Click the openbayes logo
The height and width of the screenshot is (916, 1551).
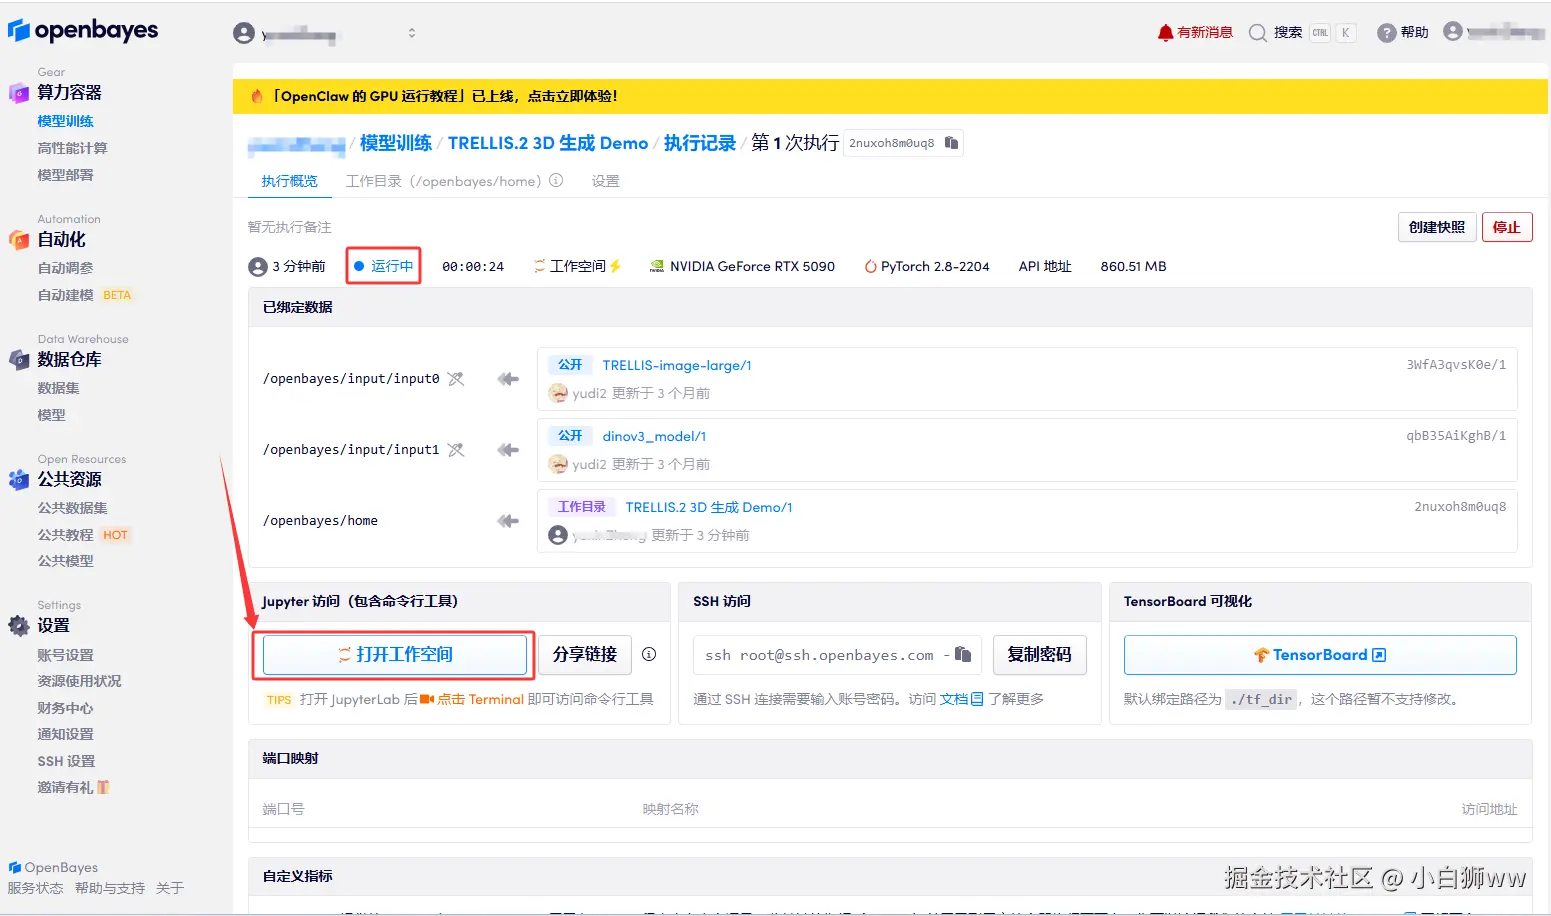pos(83,31)
